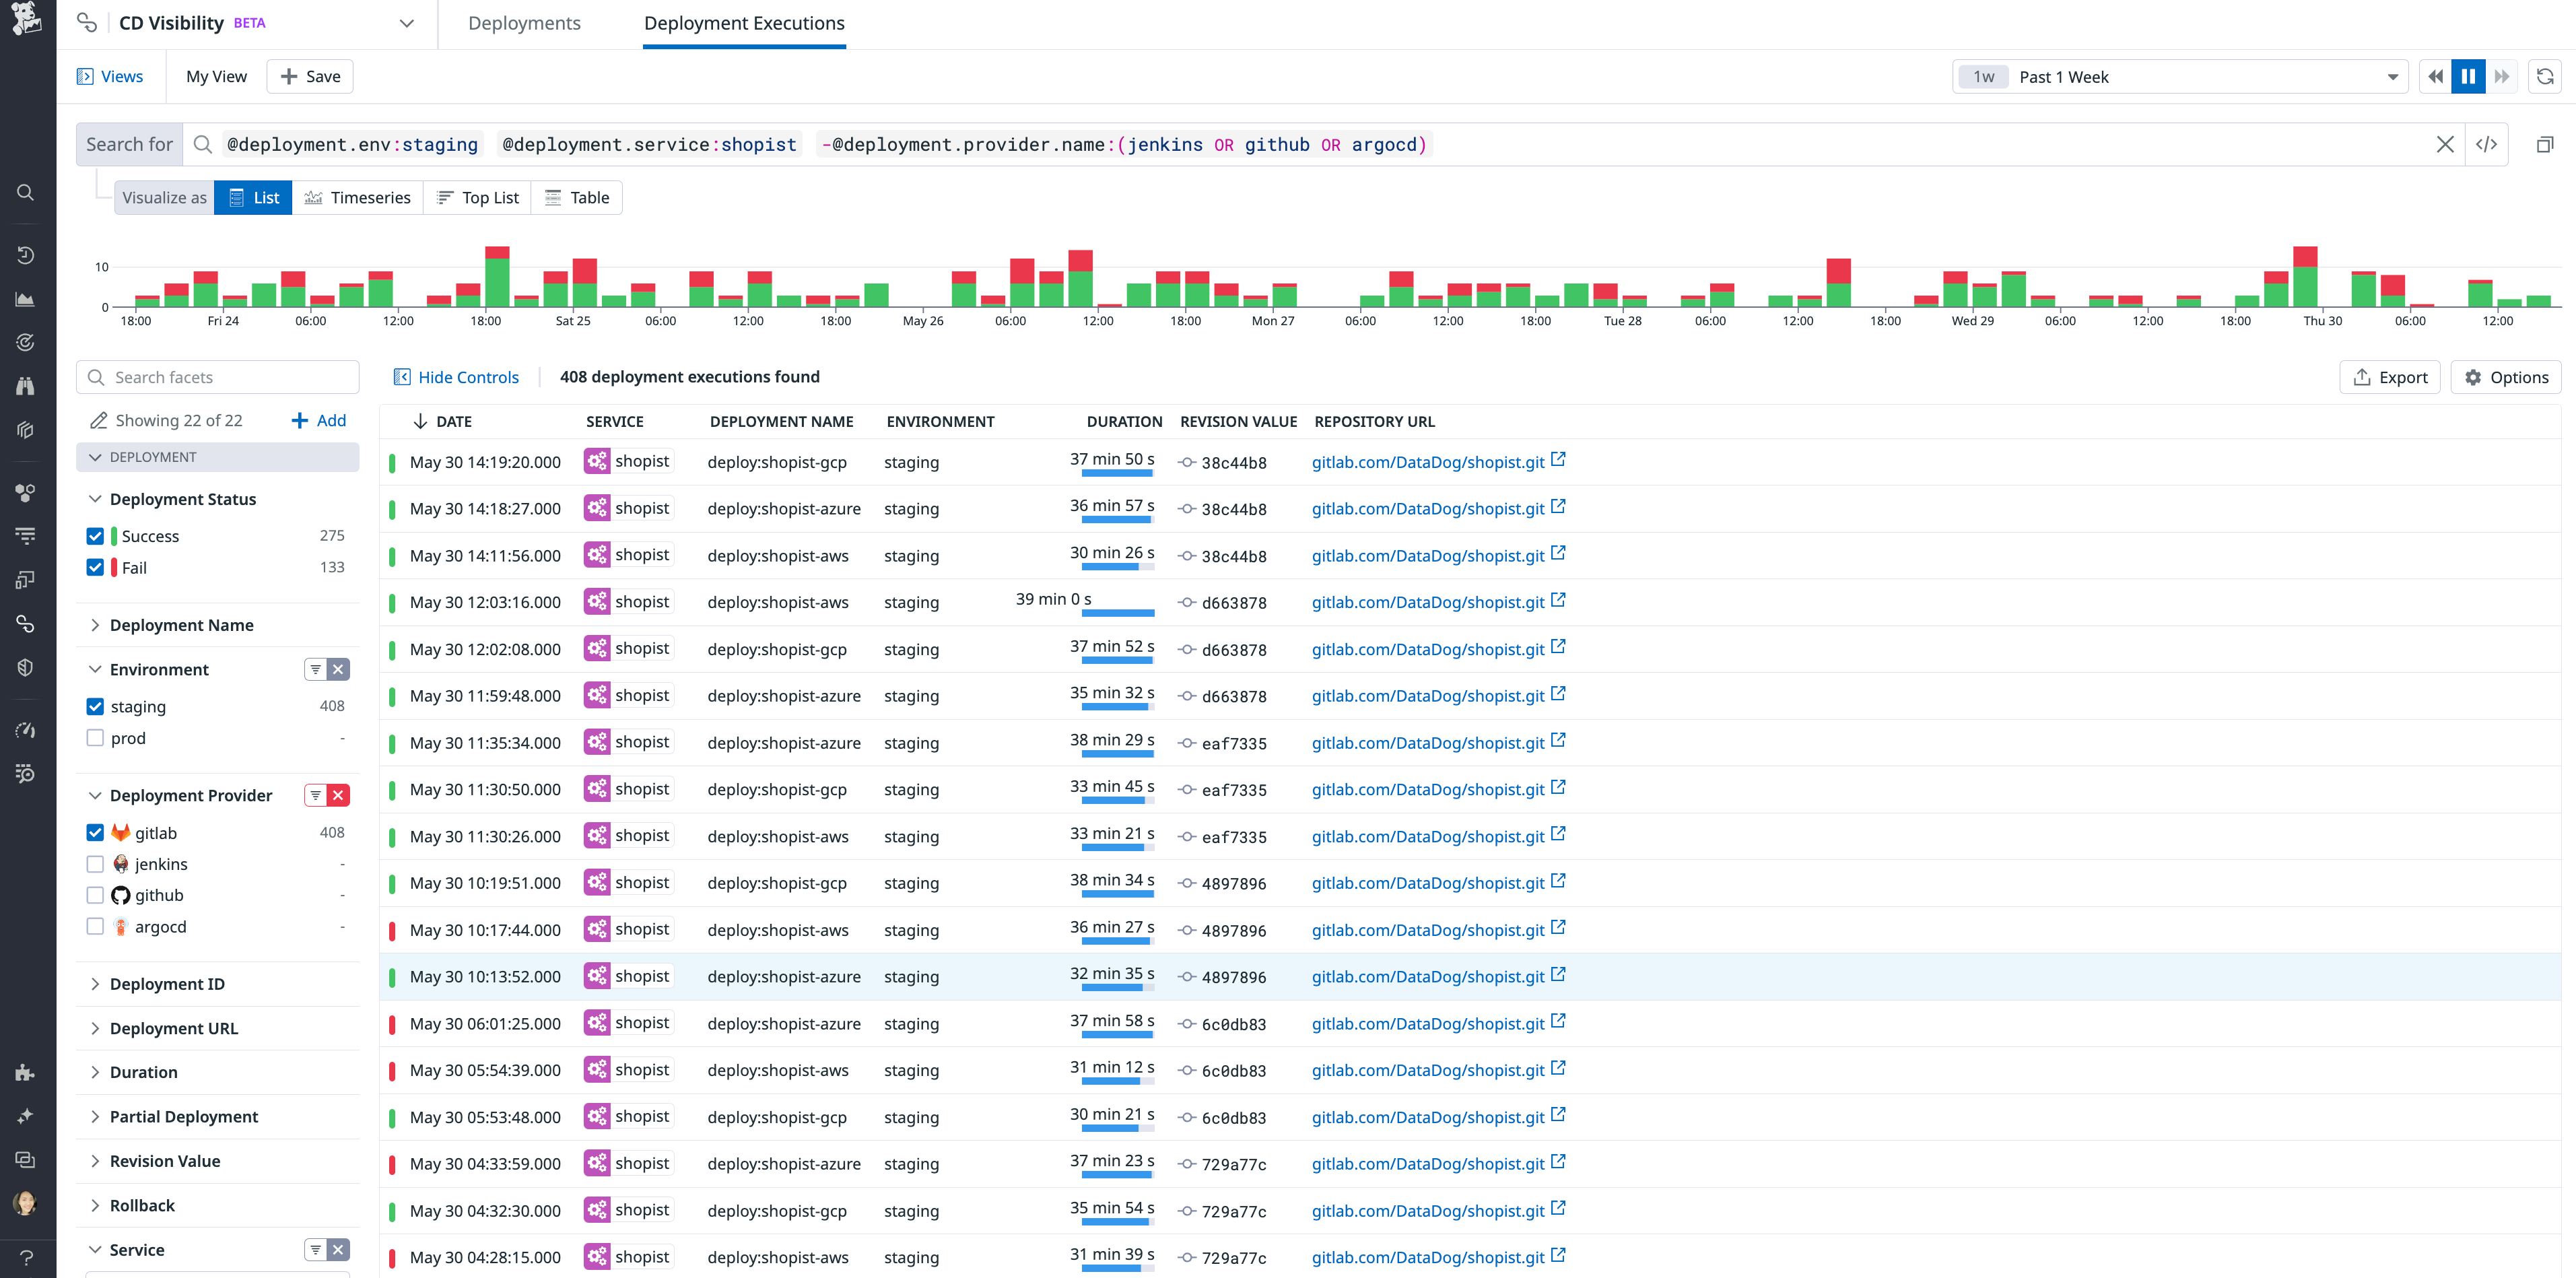
Task: Pause live updates with the pause button
Action: click(x=2468, y=76)
